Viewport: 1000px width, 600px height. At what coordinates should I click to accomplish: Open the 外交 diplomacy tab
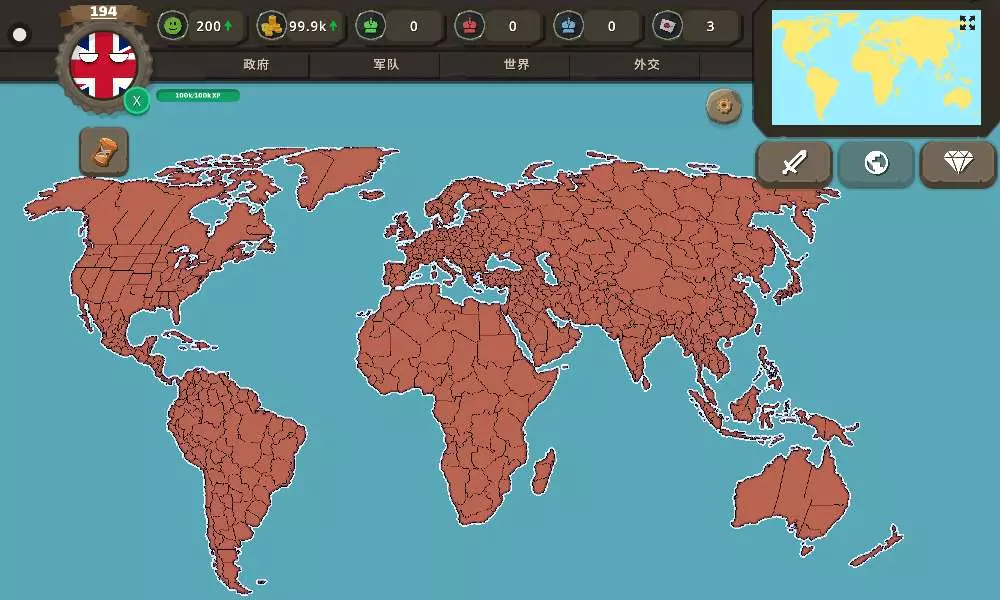pos(647,64)
